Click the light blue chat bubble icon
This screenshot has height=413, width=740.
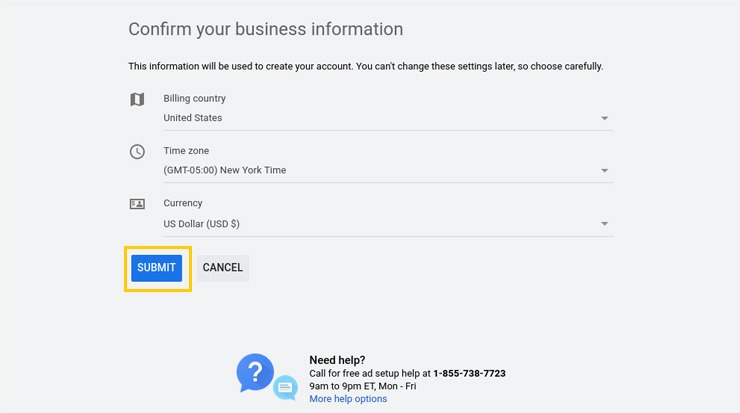286,386
